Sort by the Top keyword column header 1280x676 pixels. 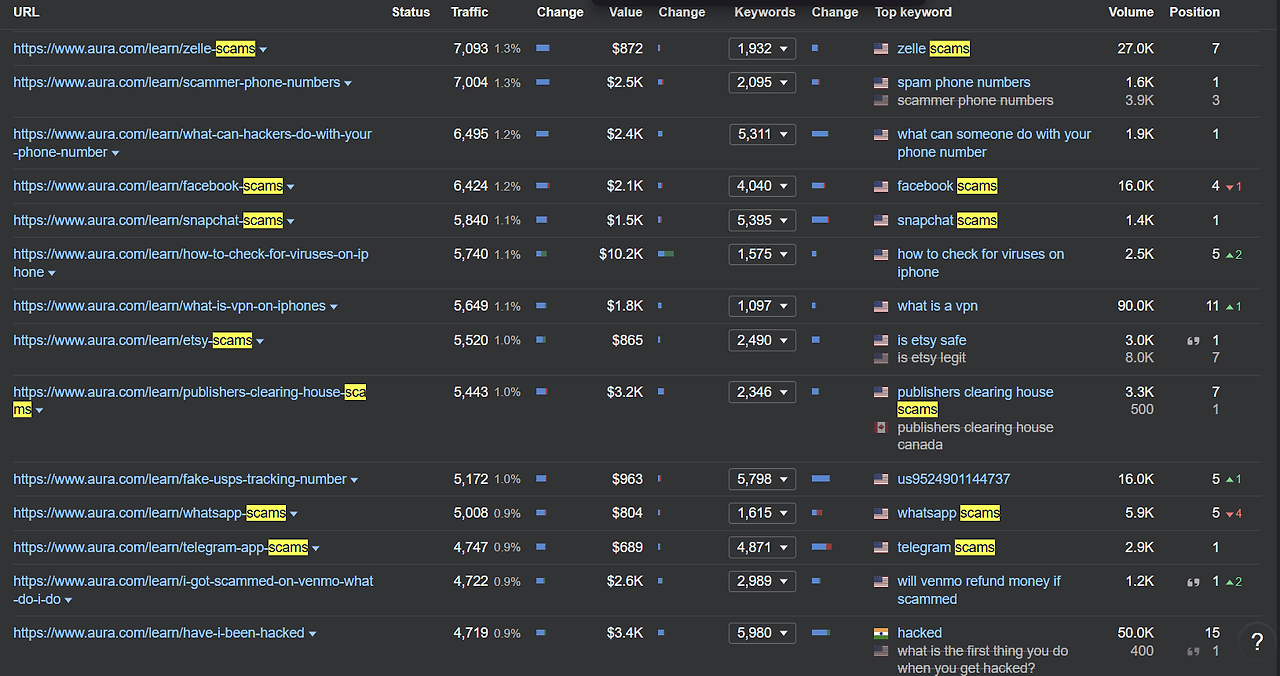click(x=913, y=12)
